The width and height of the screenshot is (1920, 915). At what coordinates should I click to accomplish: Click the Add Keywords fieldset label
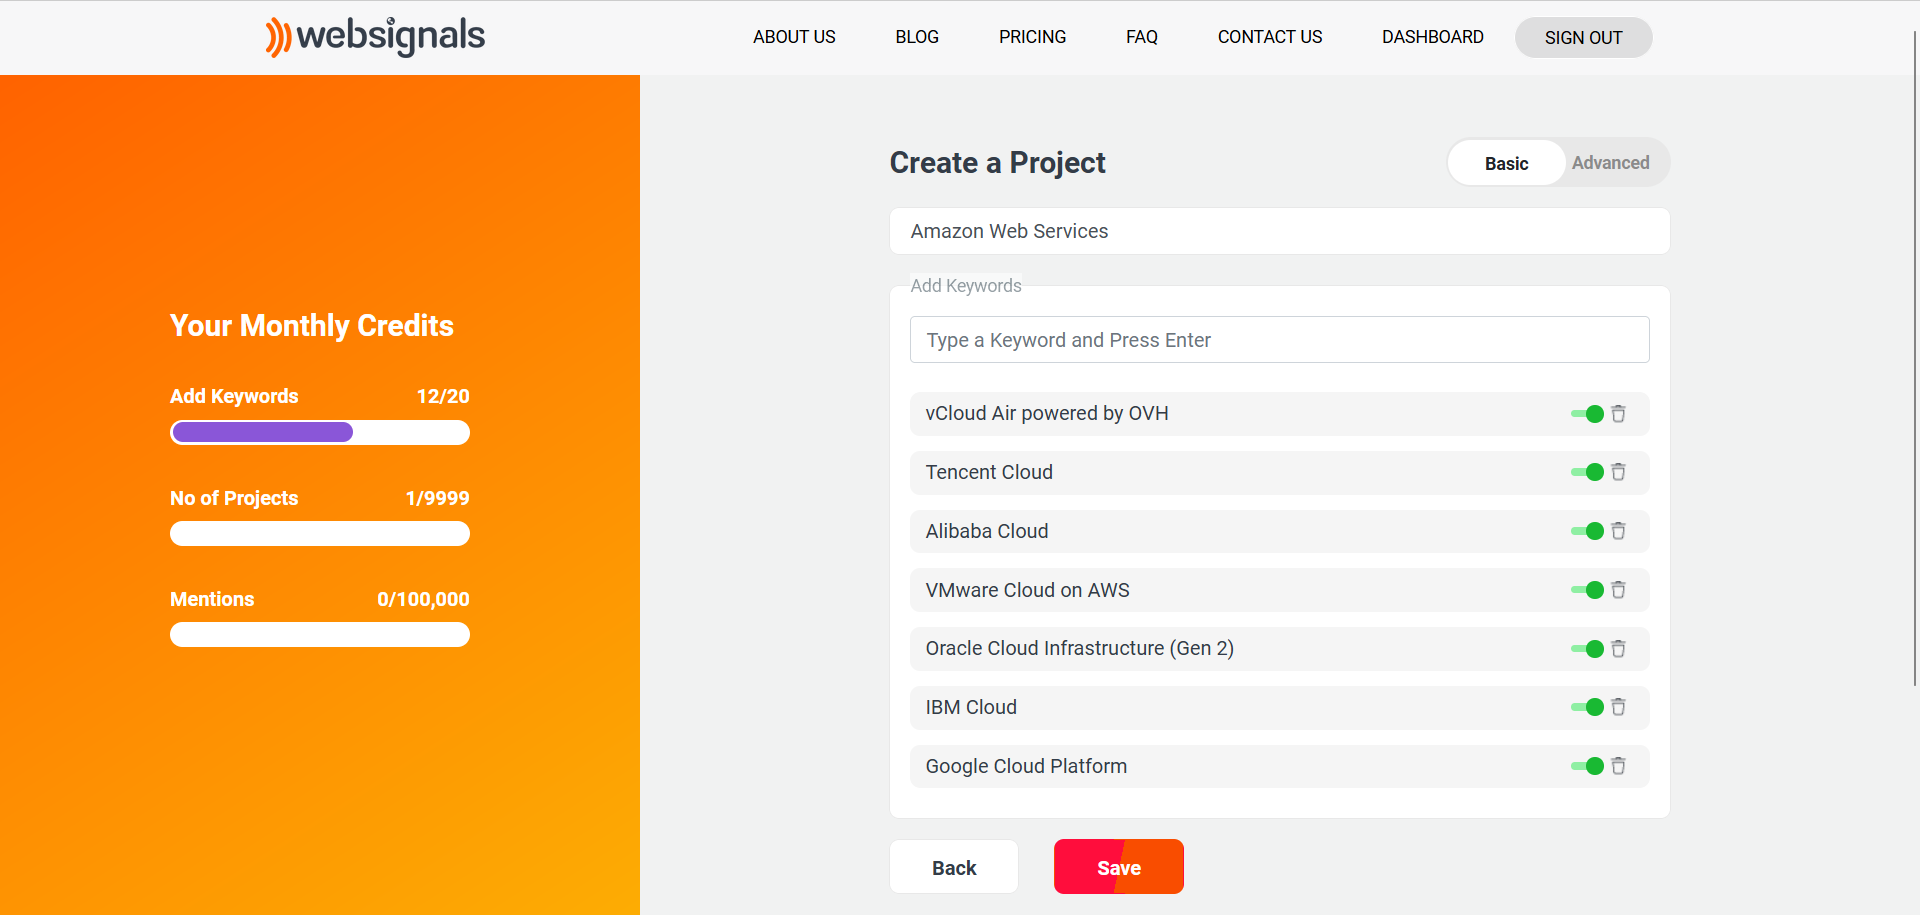[x=966, y=286]
